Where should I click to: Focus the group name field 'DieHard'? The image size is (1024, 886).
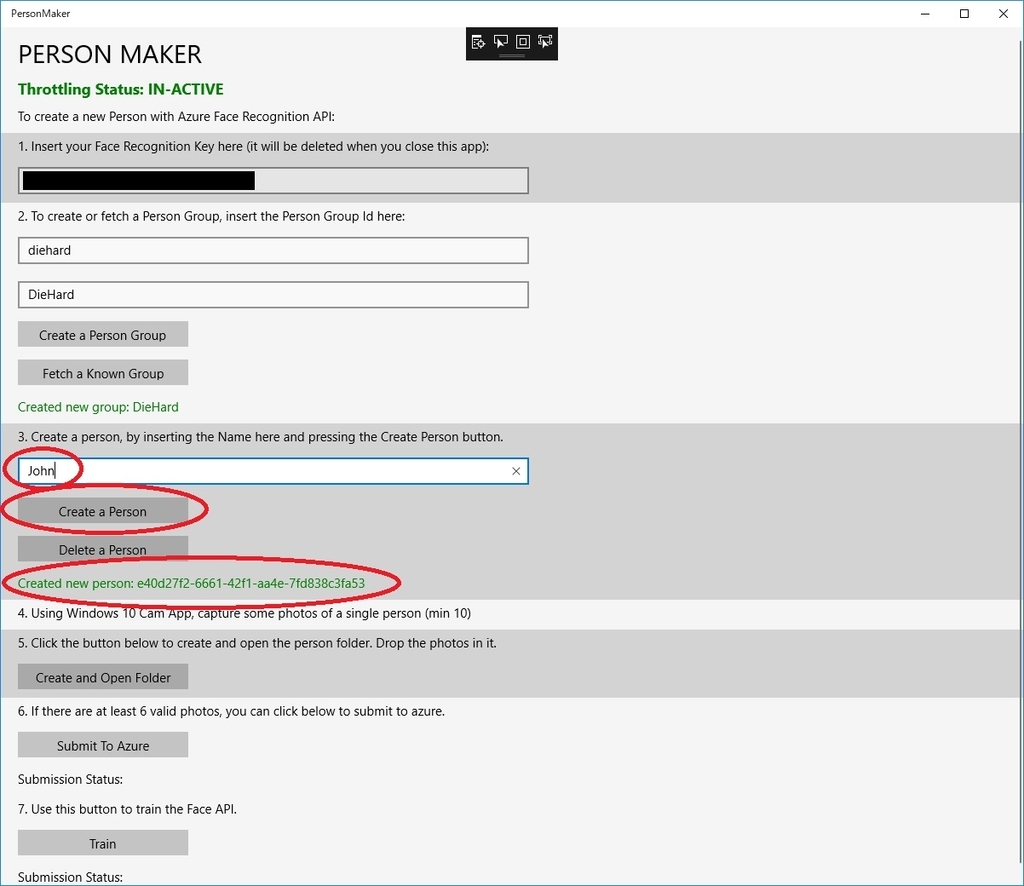click(273, 295)
